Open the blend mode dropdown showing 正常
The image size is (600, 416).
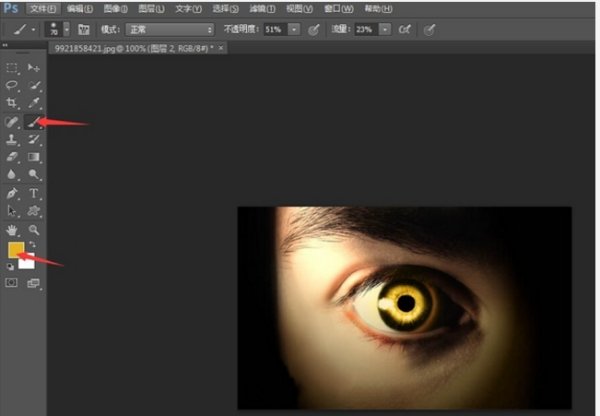(x=168, y=30)
